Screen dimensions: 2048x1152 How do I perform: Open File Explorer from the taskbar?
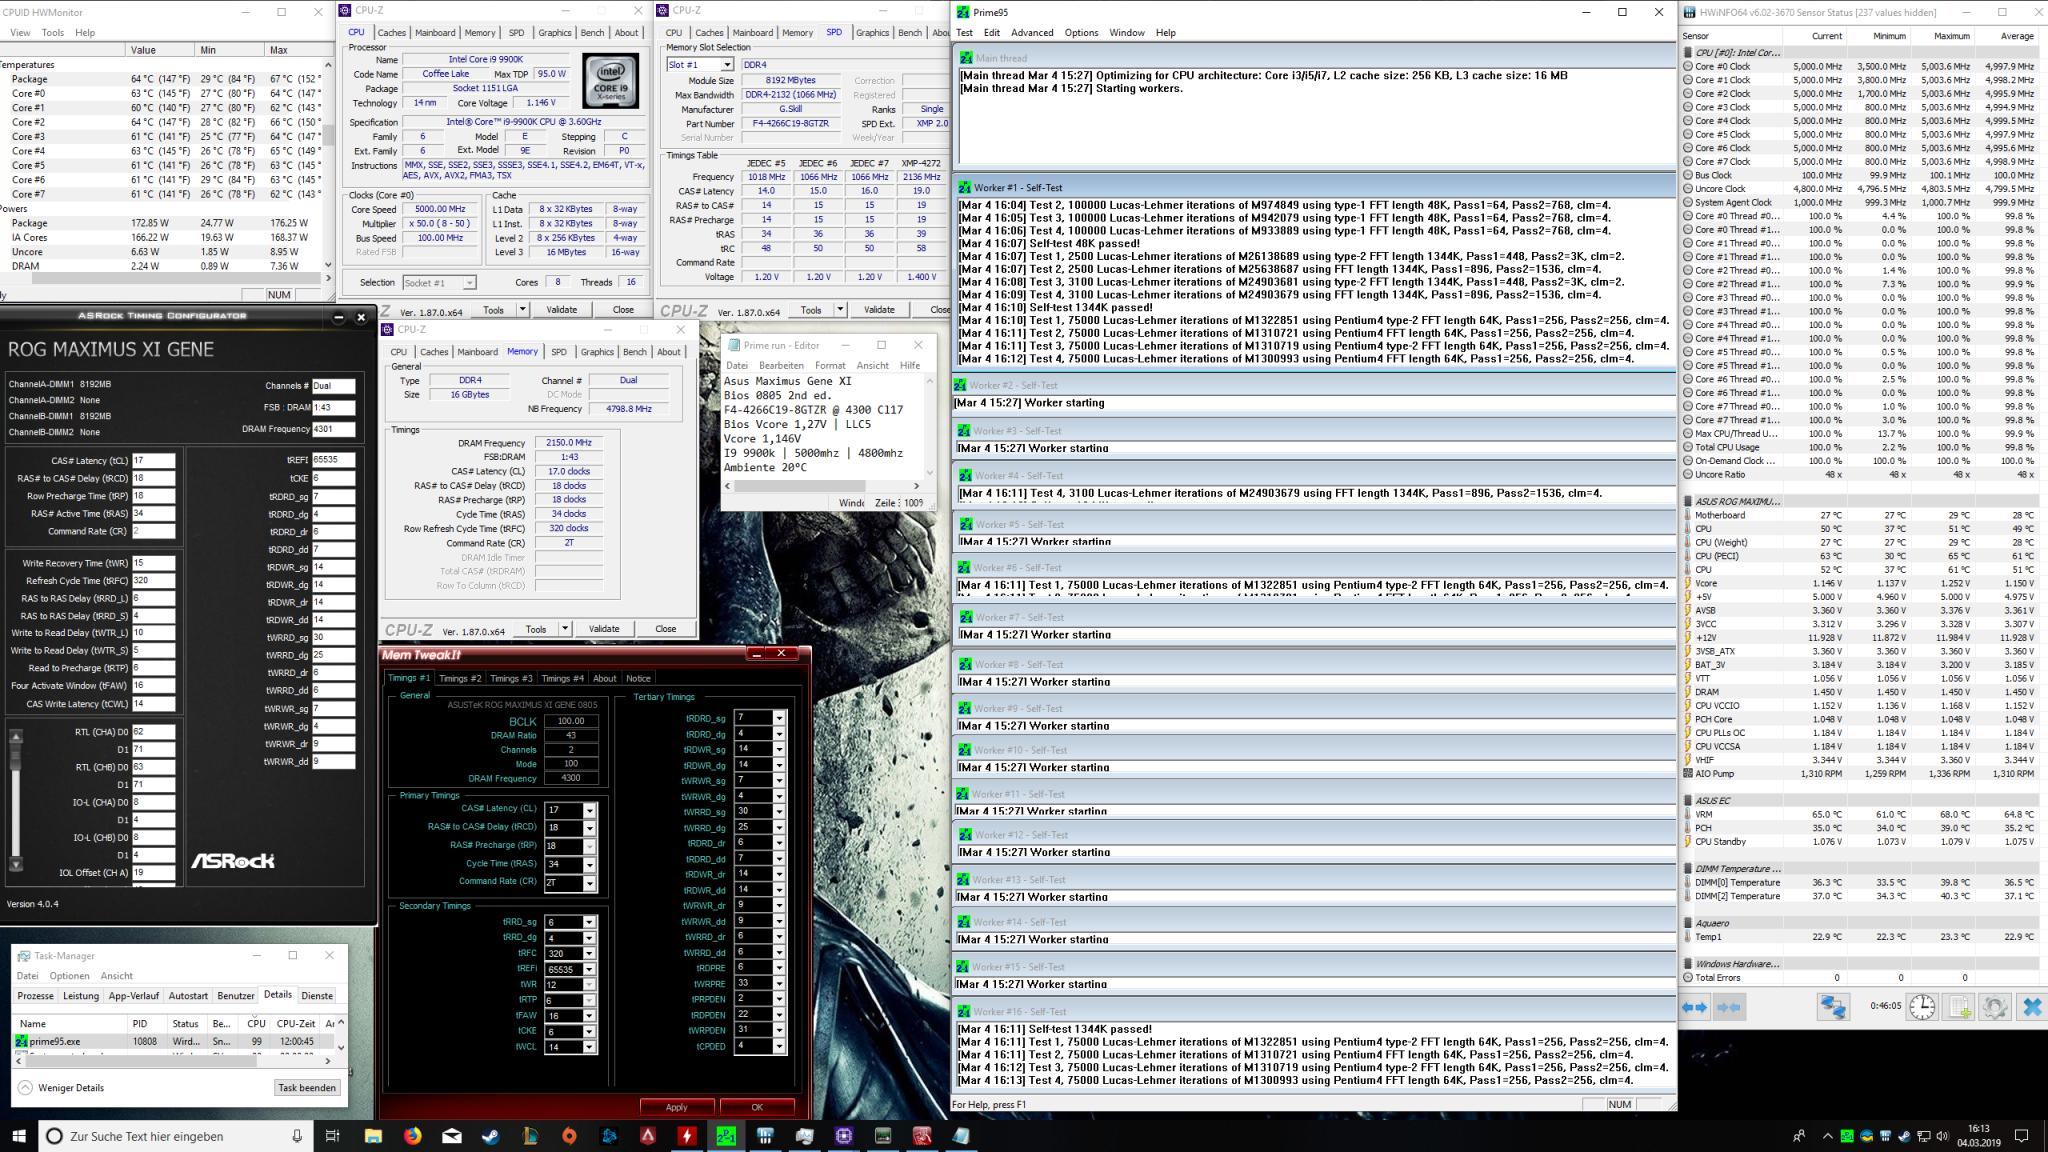pyautogui.click(x=373, y=1136)
